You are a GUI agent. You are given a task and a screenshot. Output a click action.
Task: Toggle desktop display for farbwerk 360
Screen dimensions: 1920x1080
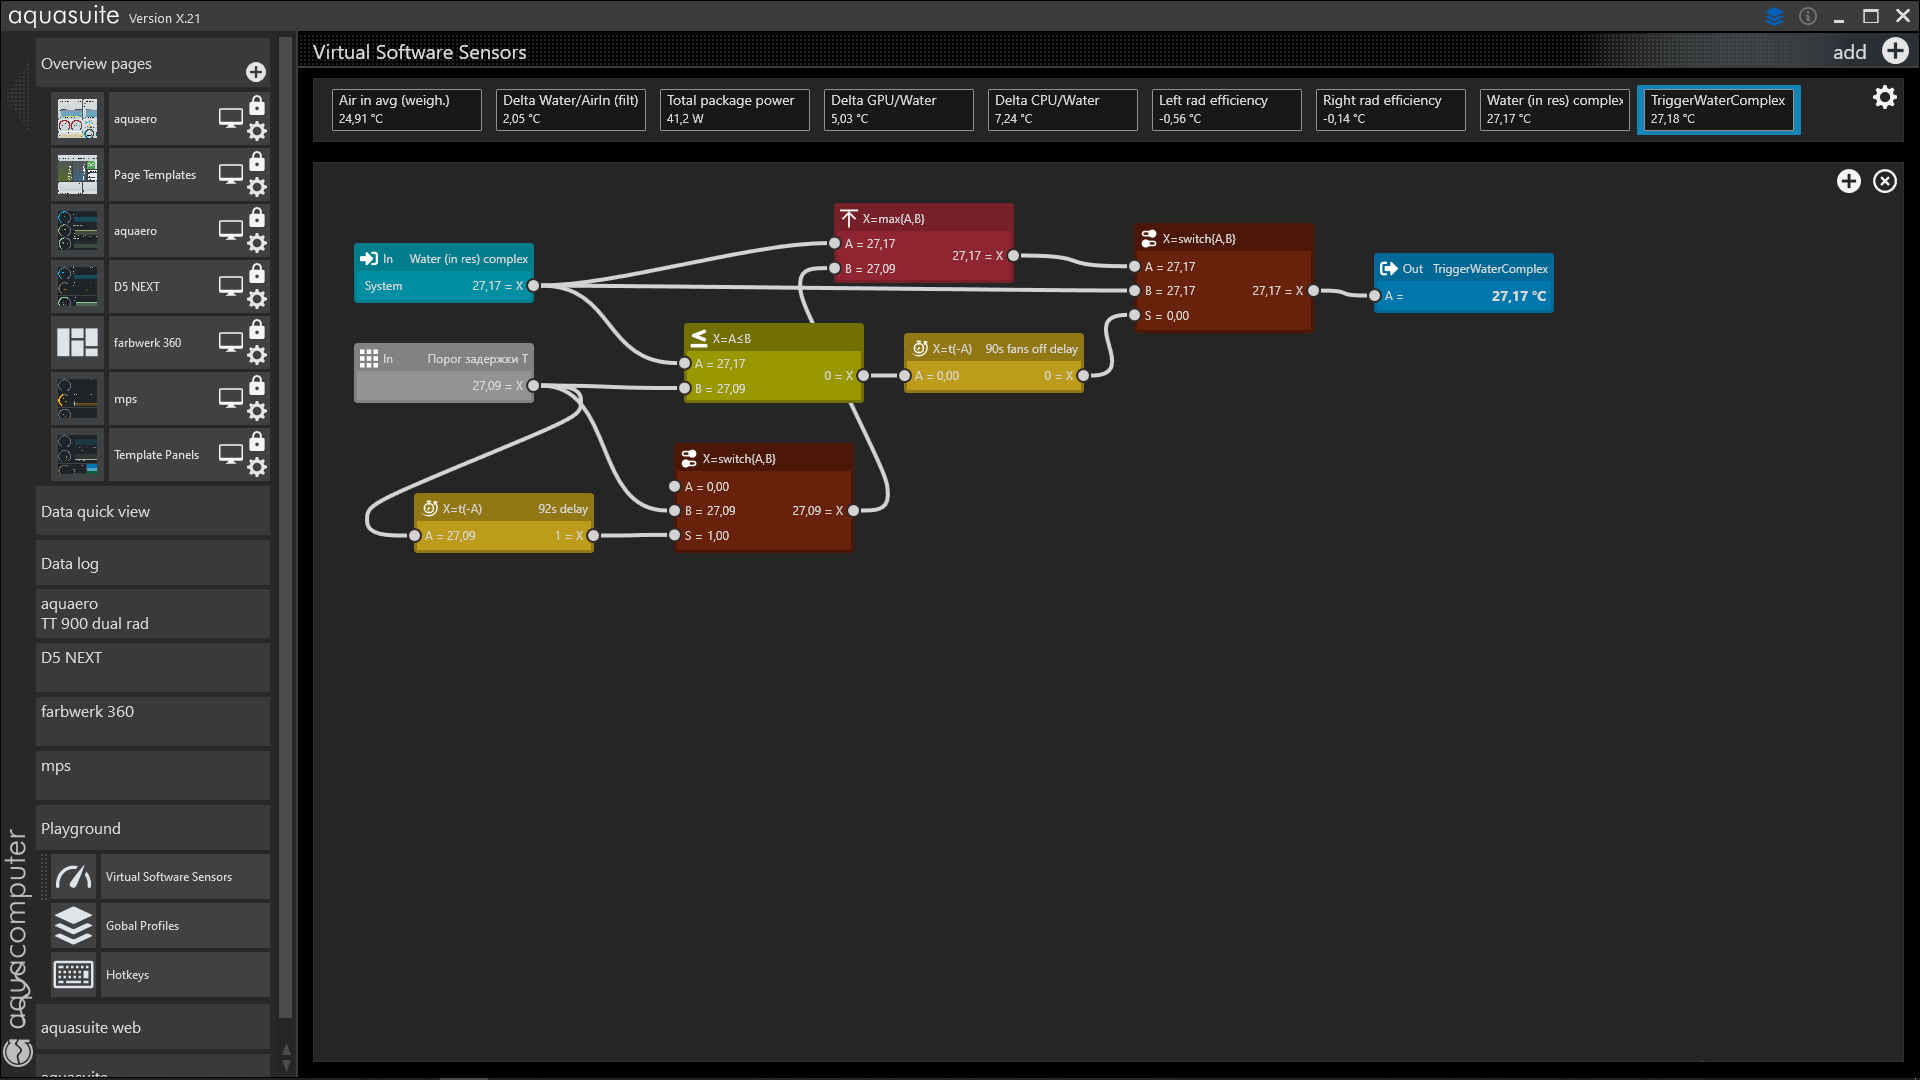(x=230, y=342)
